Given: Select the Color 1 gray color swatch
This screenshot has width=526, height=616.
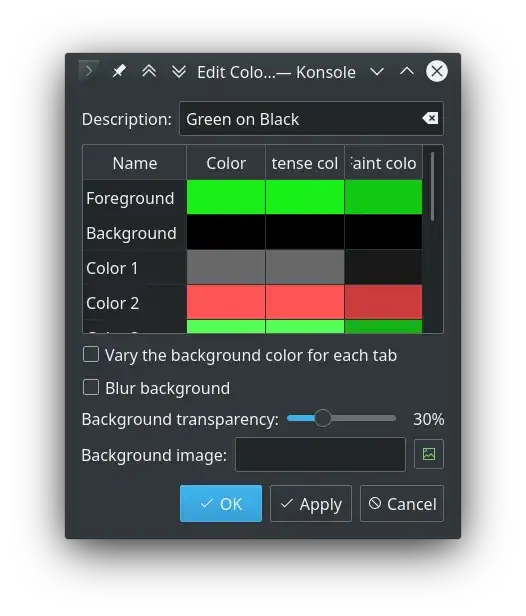Looking at the screenshot, I should [226, 267].
